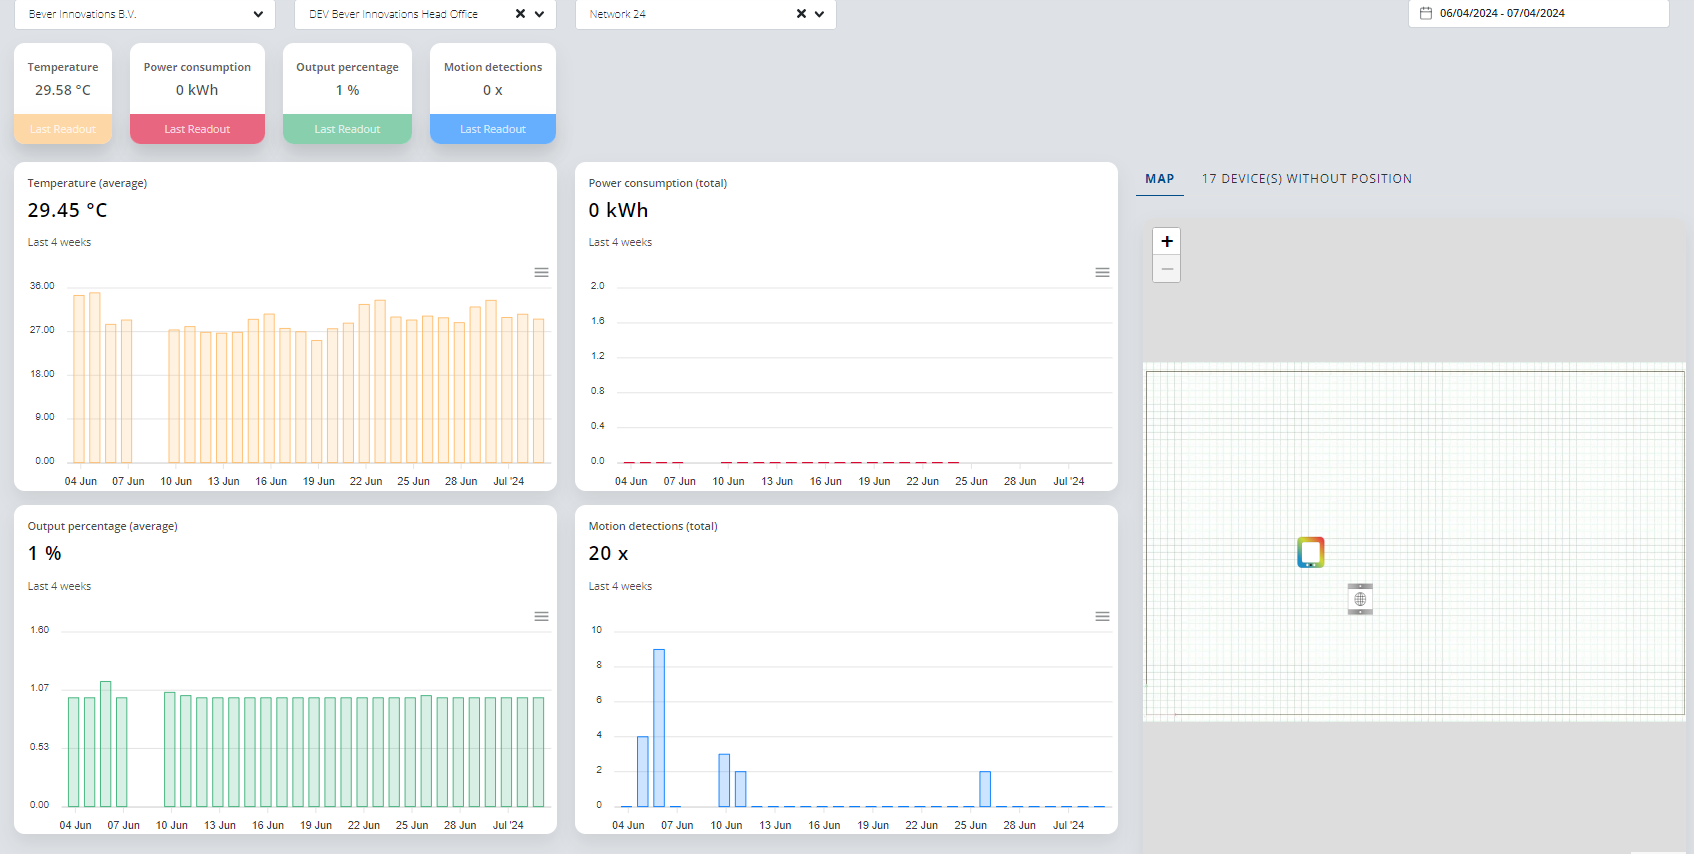The height and width of the screenshot is (854, 1694).
Task: Click the 20 x motion detections total
Action: [608, 553]
